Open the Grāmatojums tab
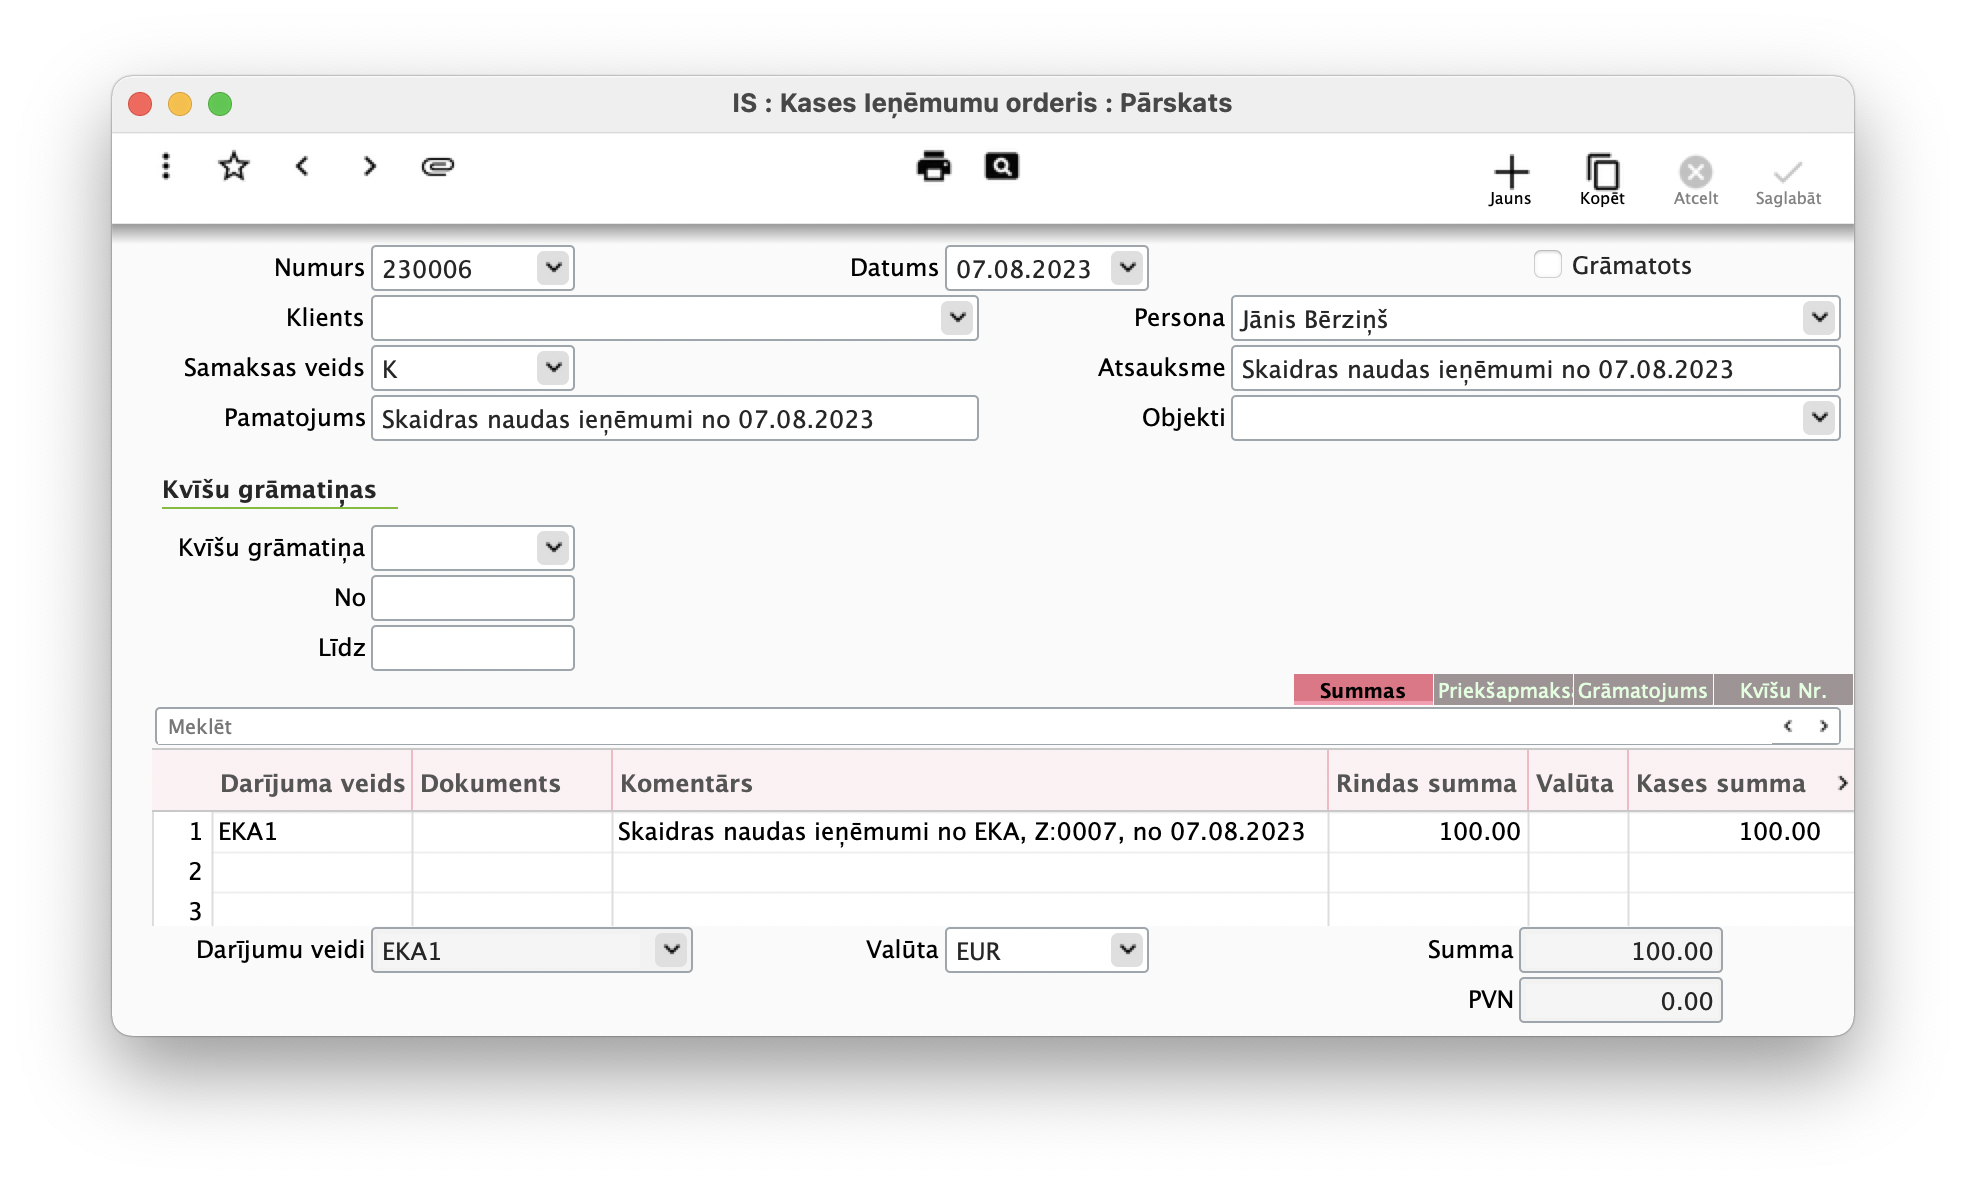 pyautogui.click(x=1643, y=690)
